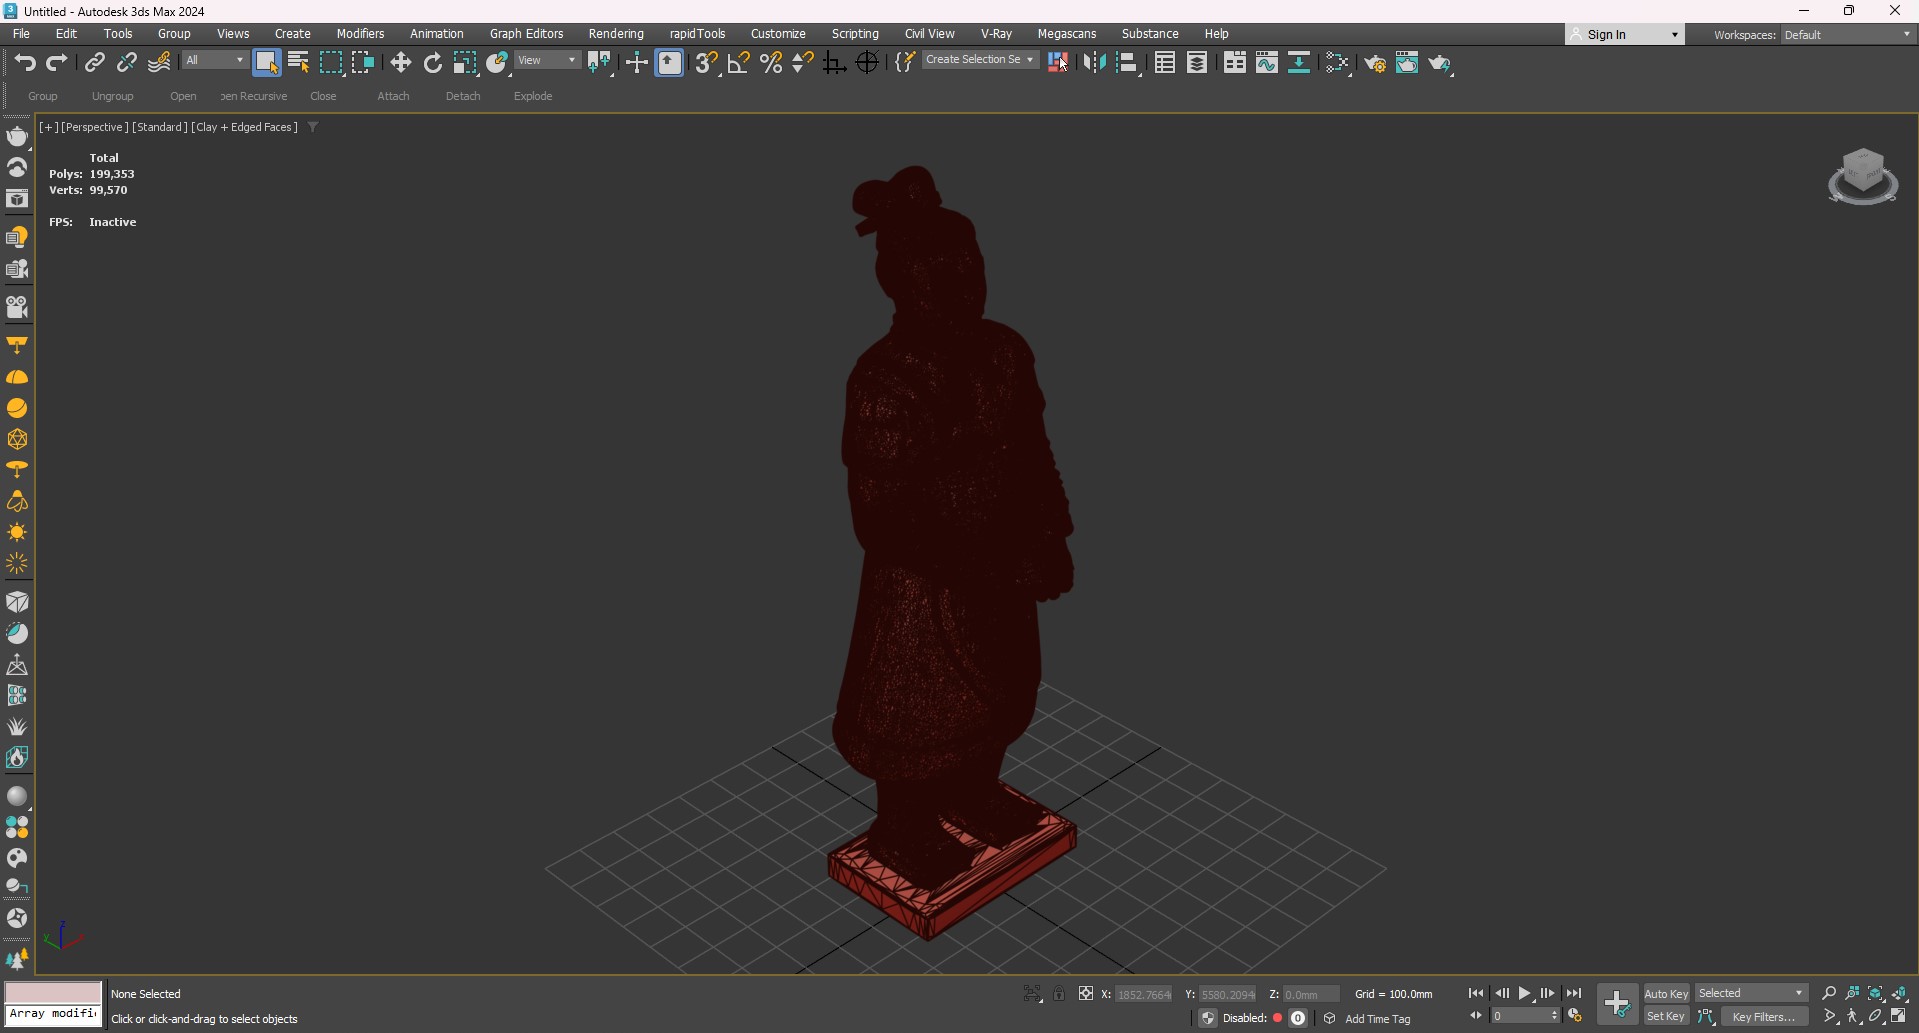This screenshot has width=1919, height=1033.
Task: Activate the Select and Move tool
Action: click(x=401, y=63)
